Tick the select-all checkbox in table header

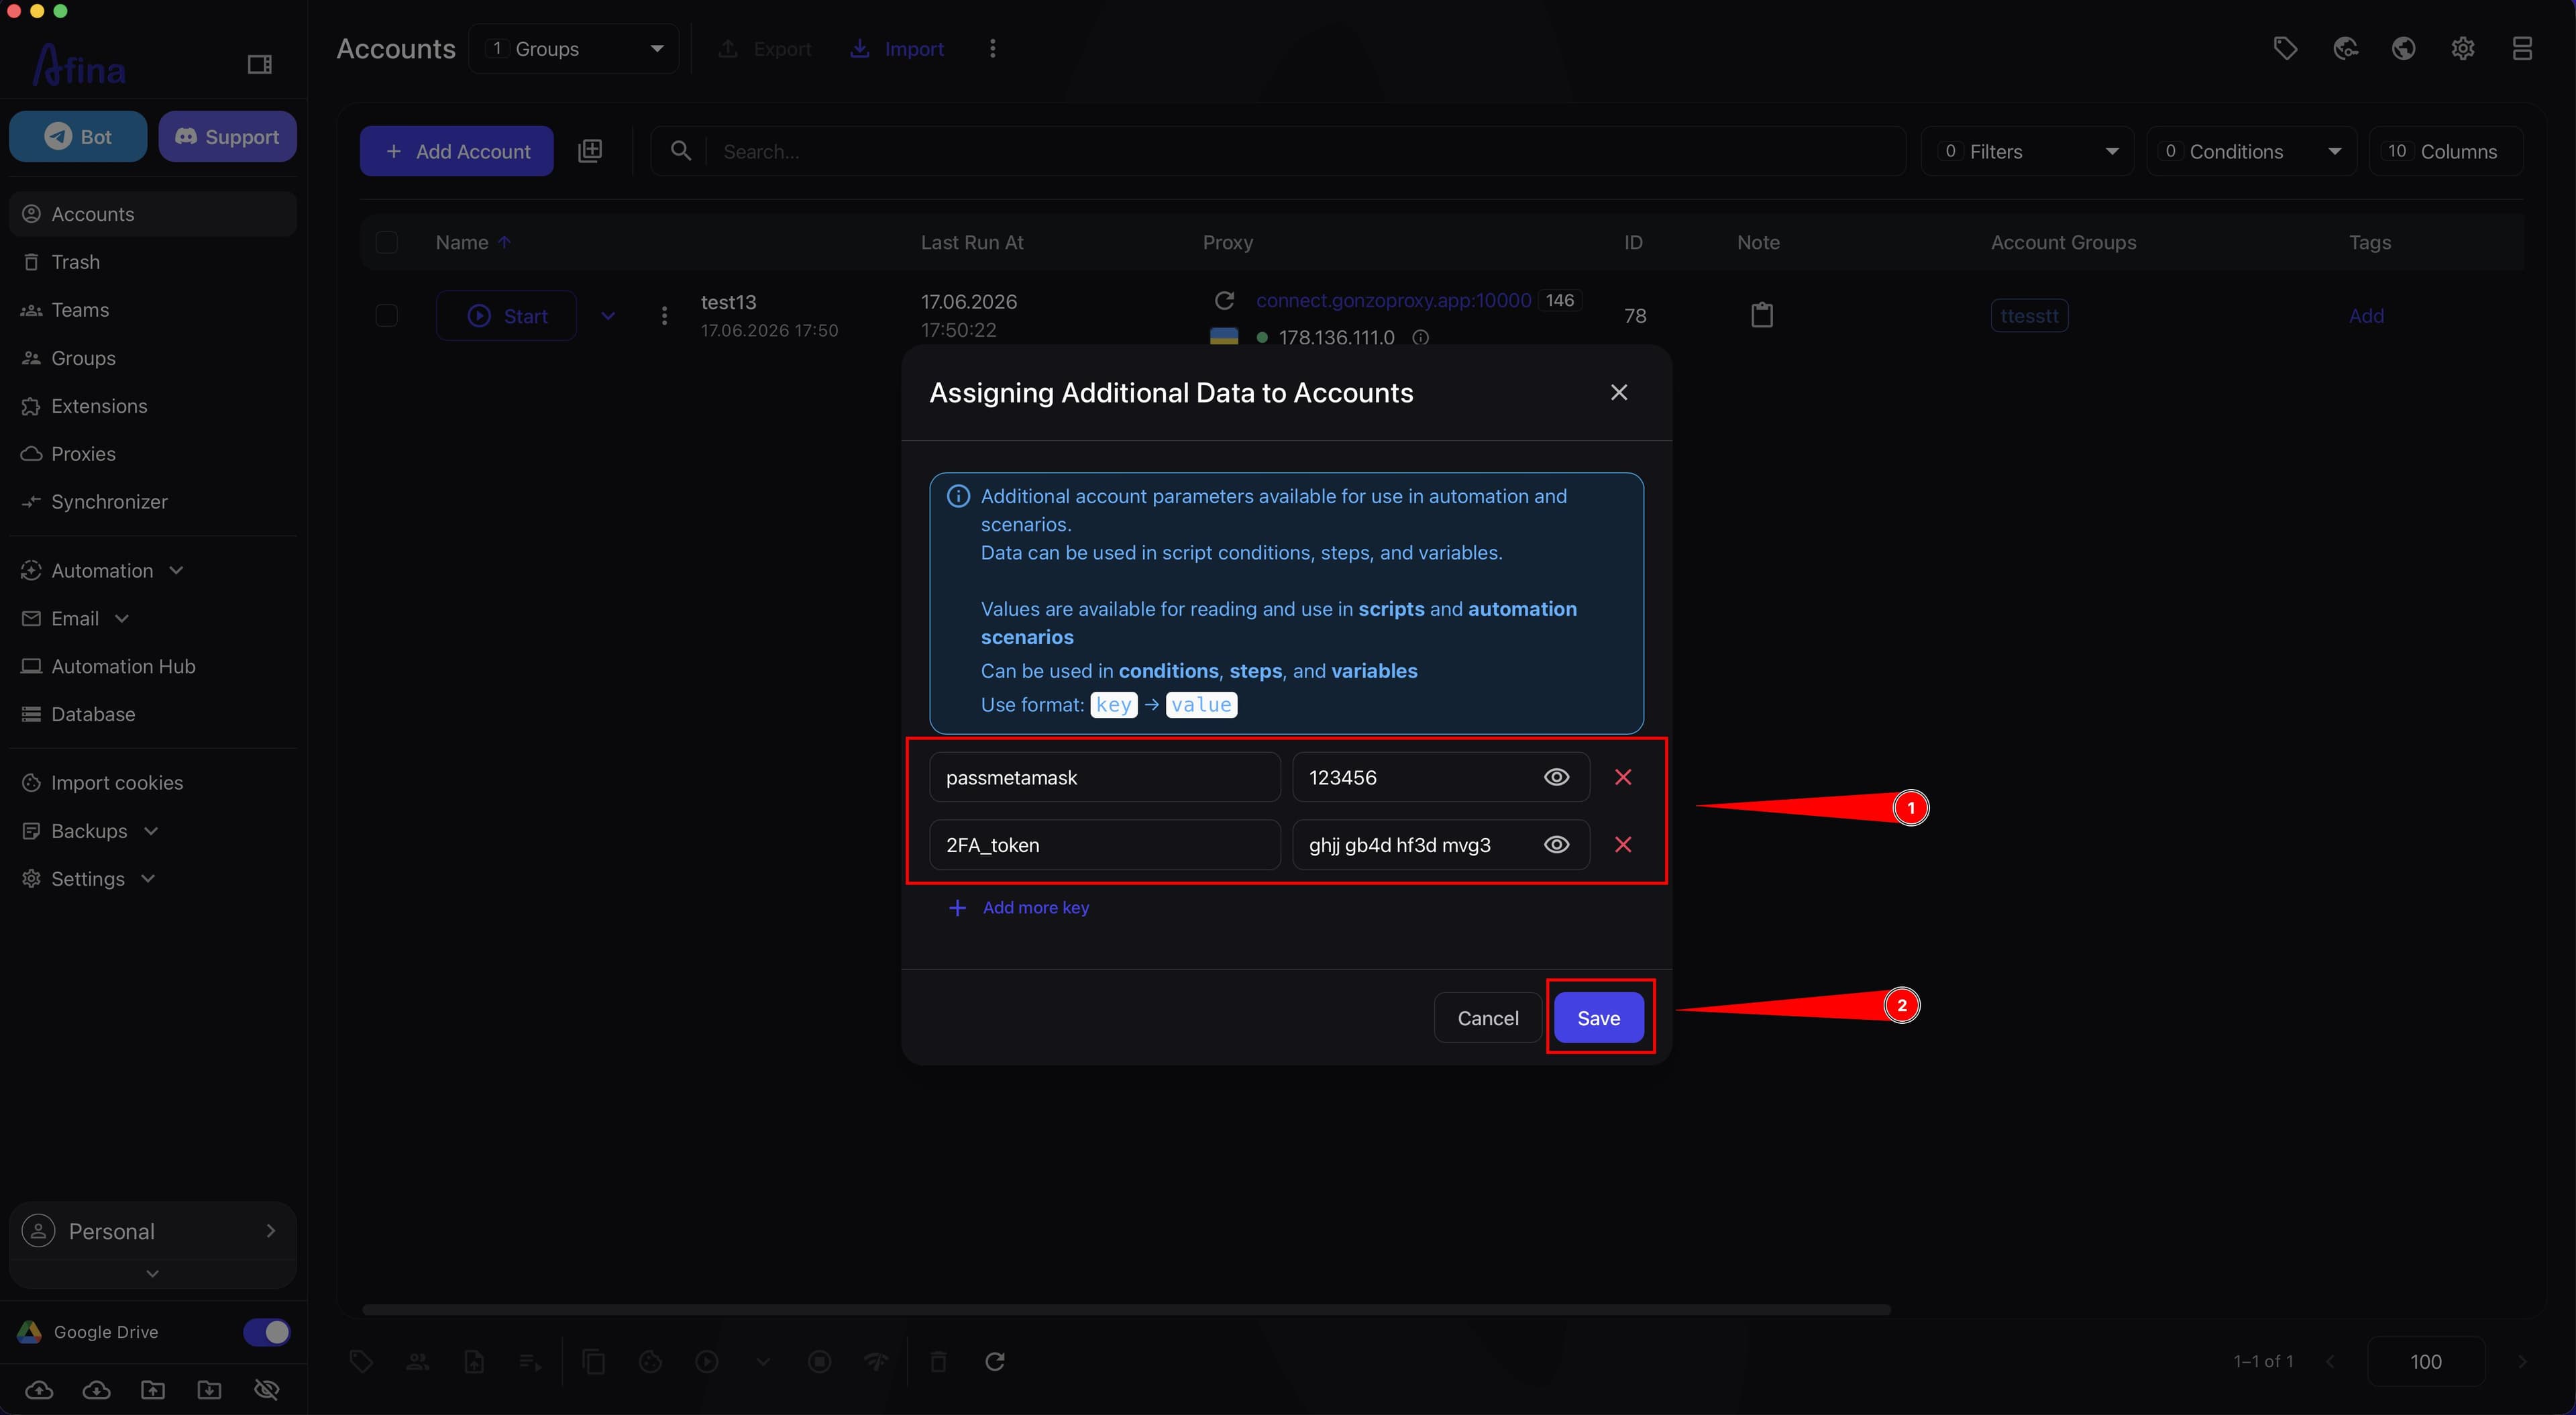point(386,242)
